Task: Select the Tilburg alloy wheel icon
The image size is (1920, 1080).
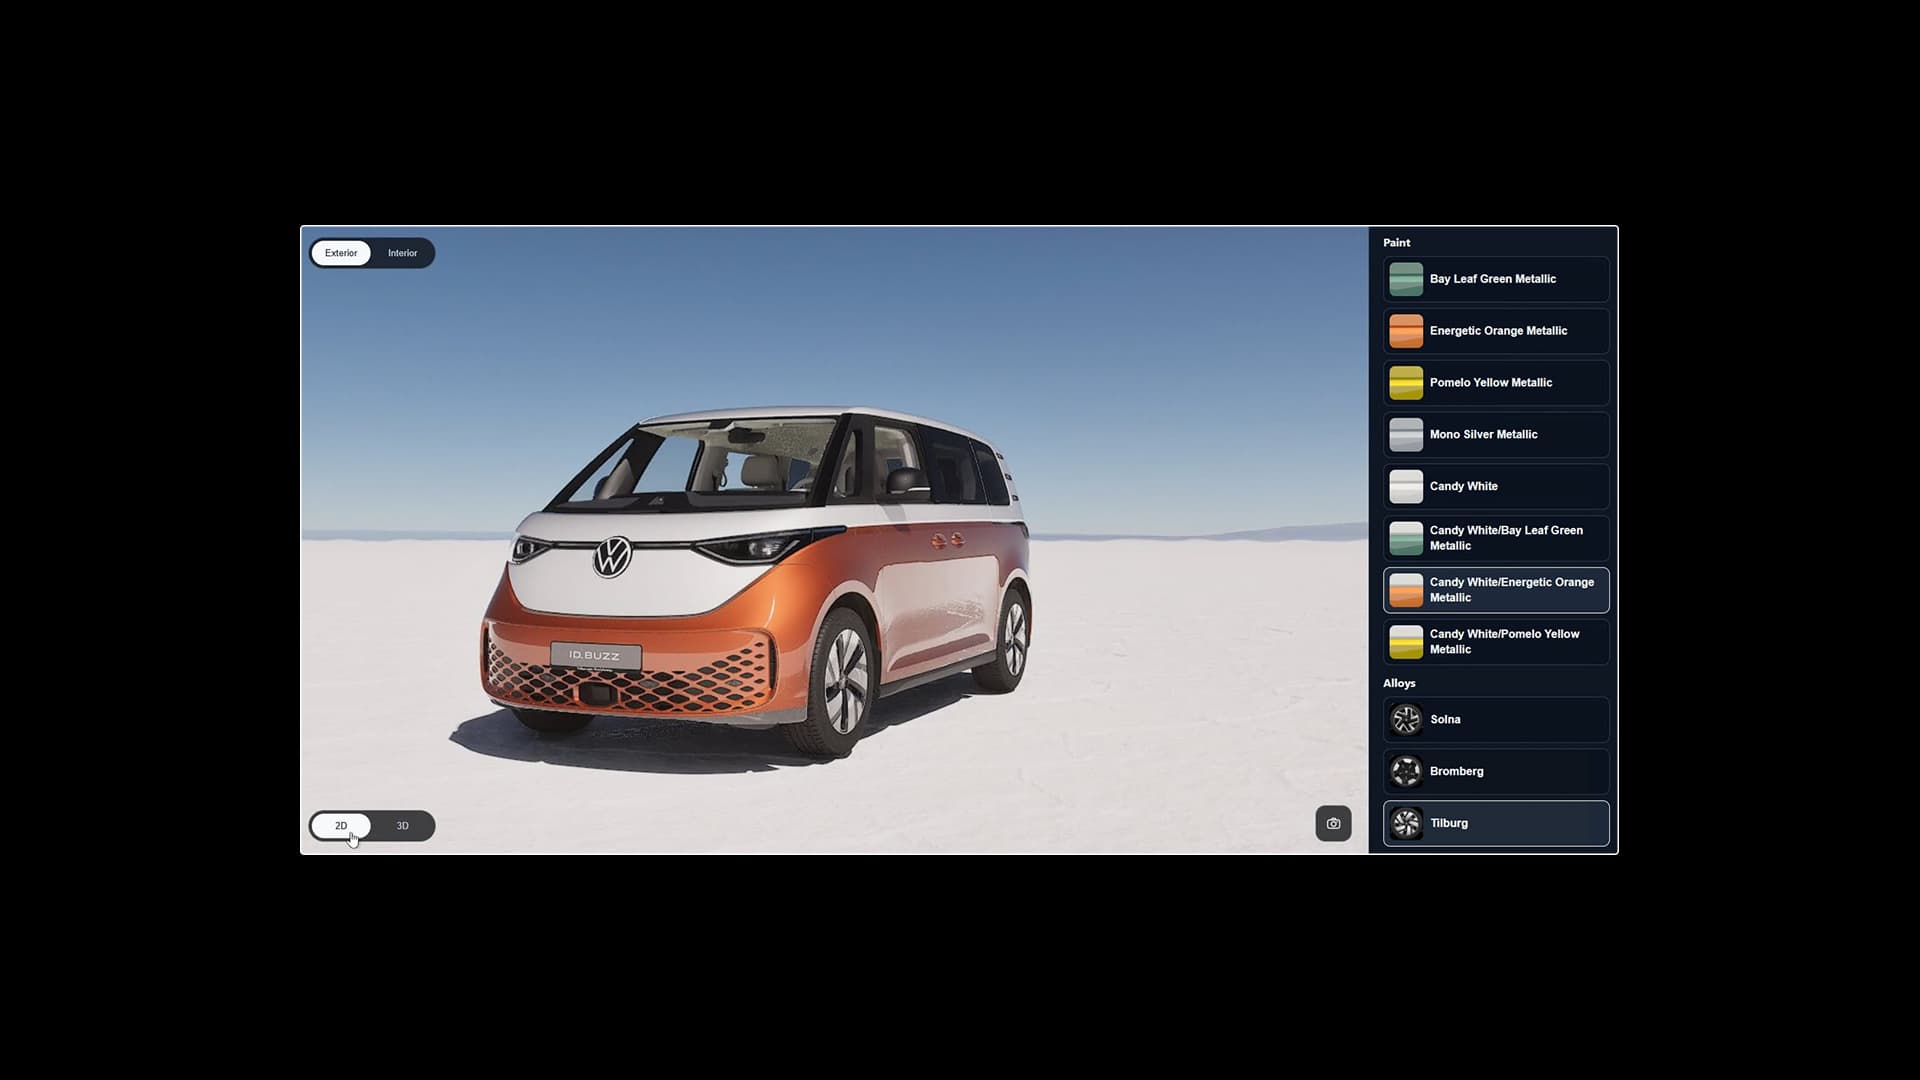Action: (x=1406, y=823)
